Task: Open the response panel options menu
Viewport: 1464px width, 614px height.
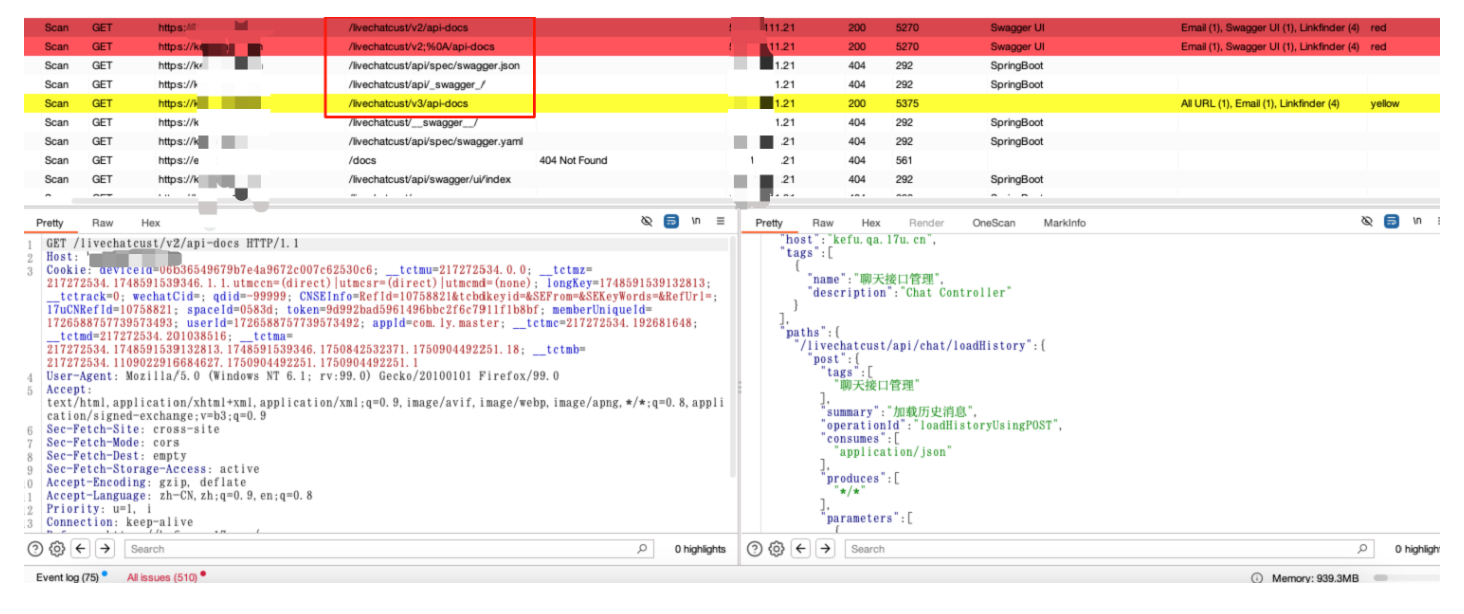Action: 1441,221
